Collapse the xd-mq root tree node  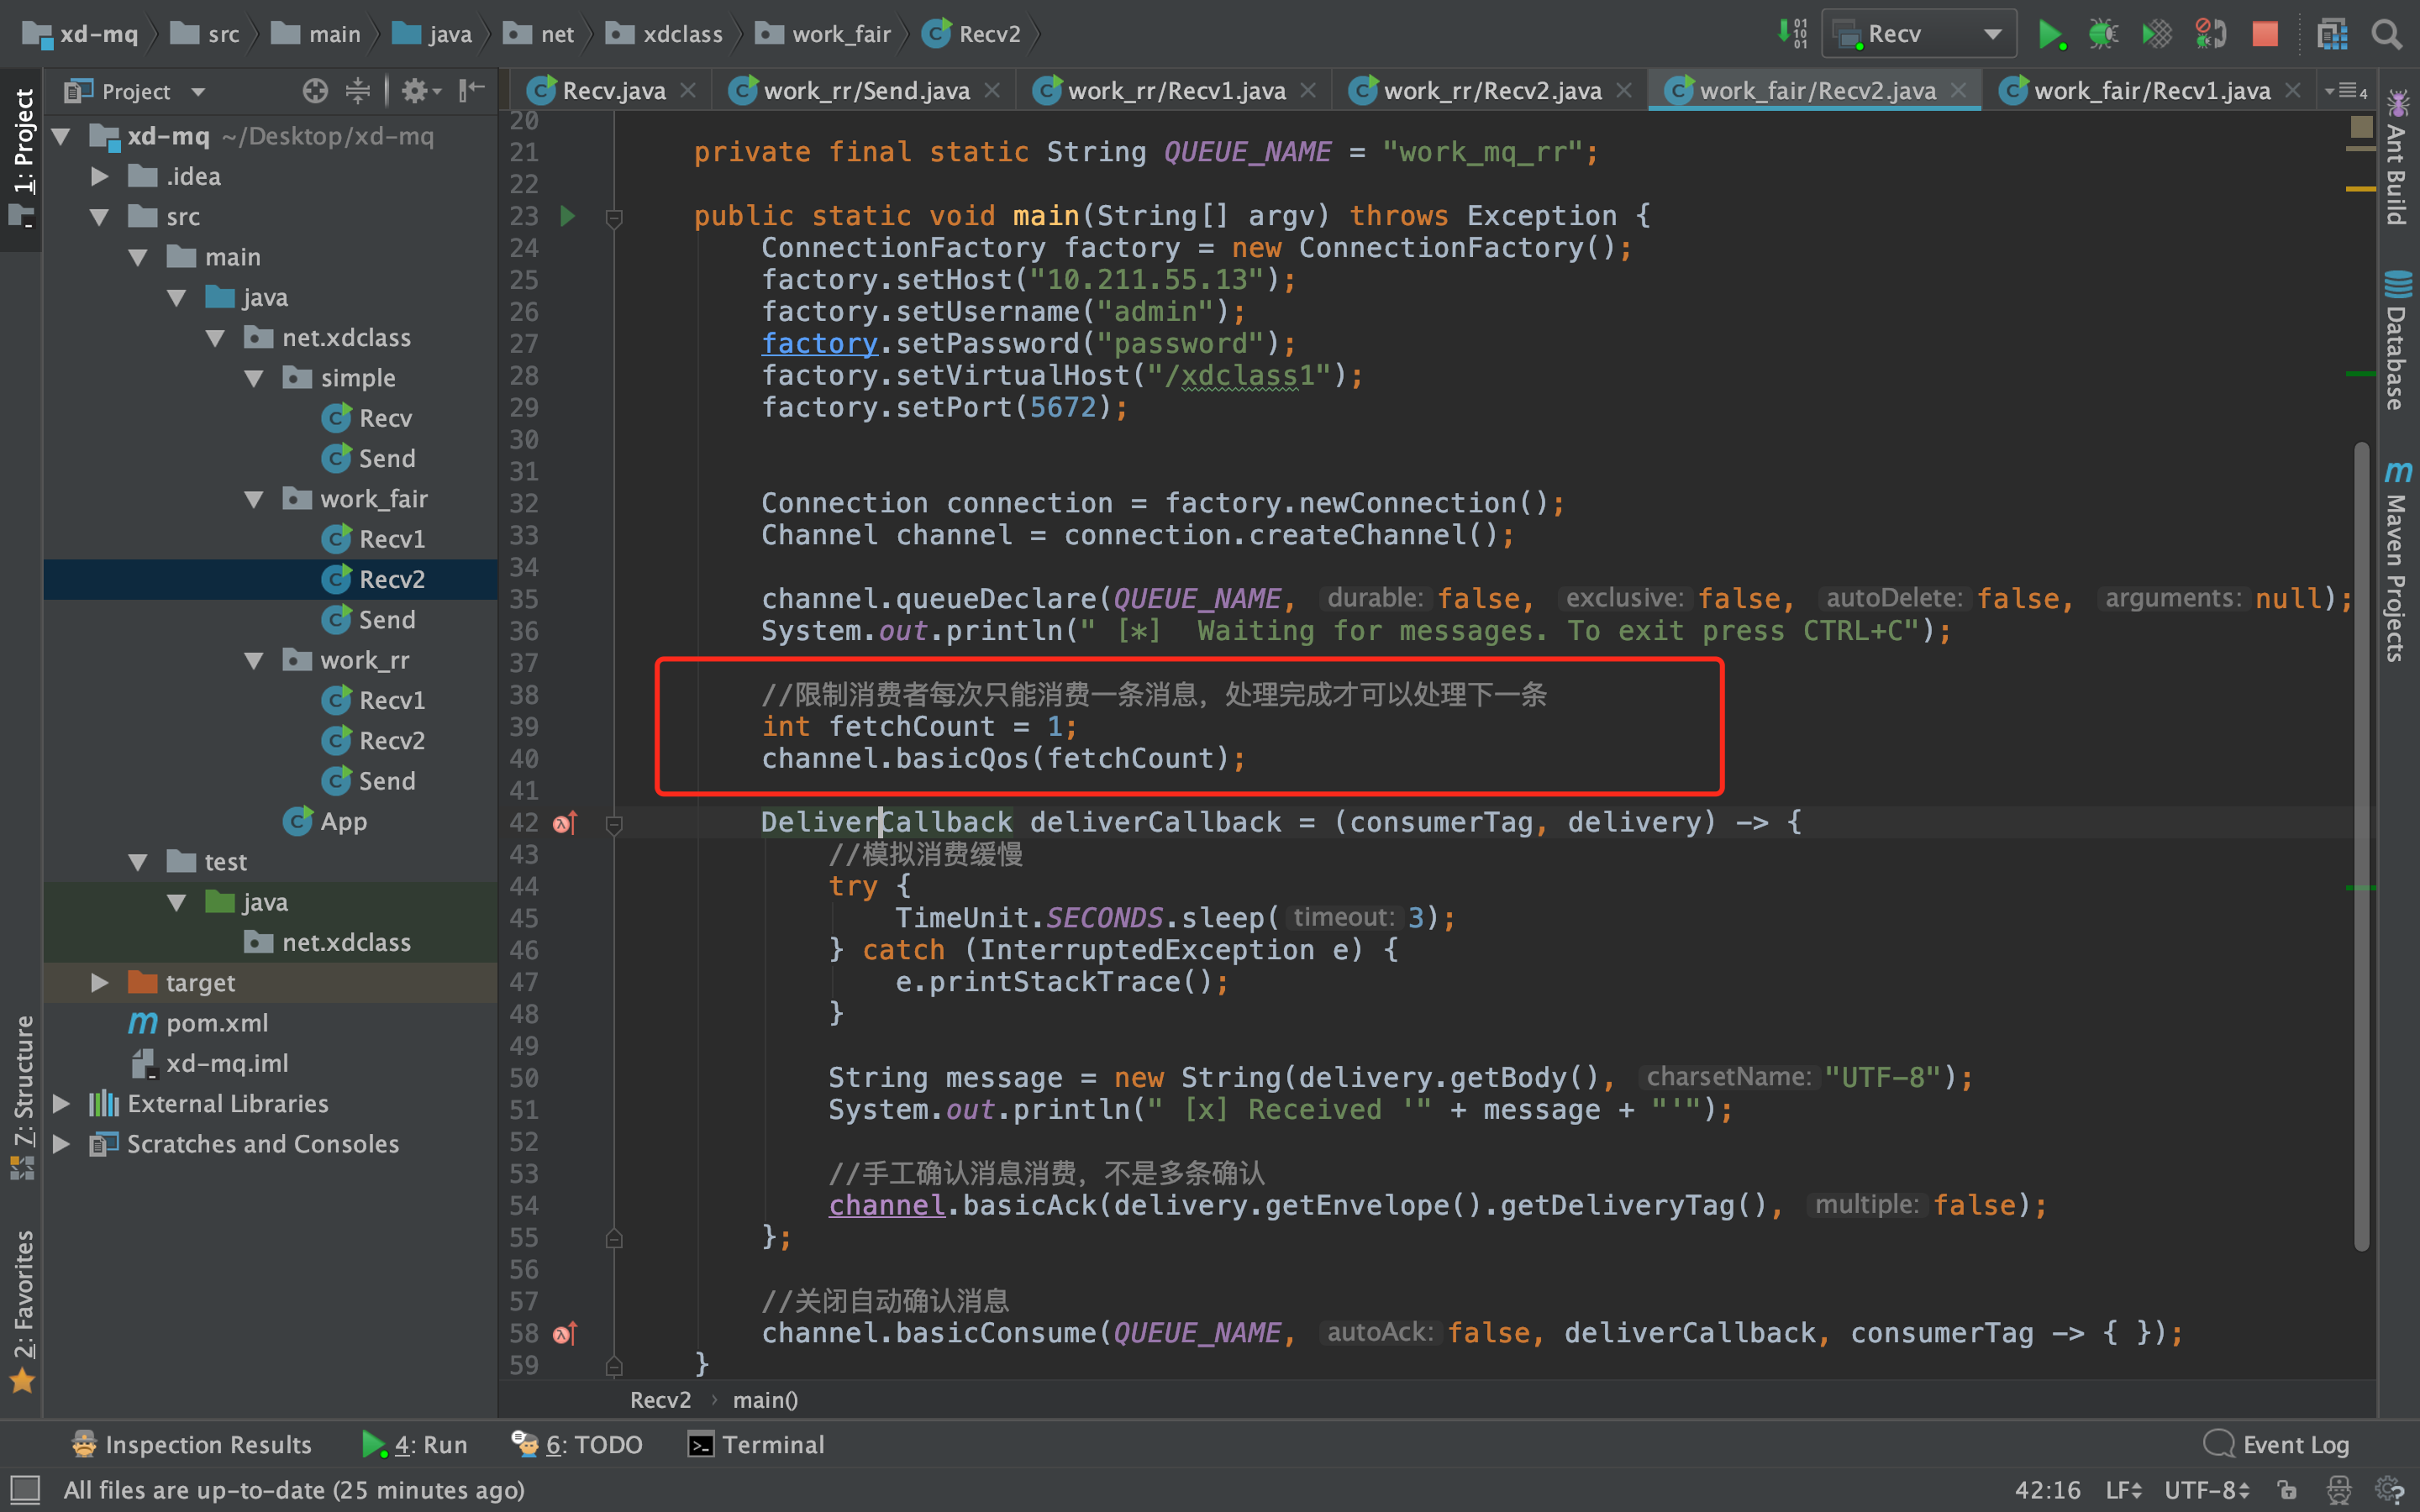coord(61,136)
